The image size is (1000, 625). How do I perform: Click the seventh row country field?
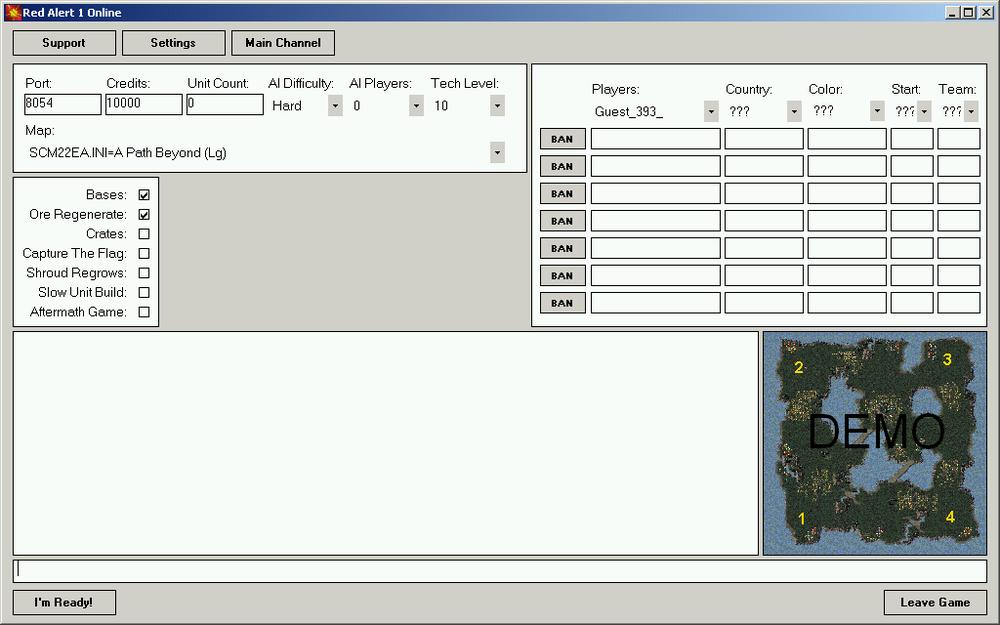click(x=764, y=303)
